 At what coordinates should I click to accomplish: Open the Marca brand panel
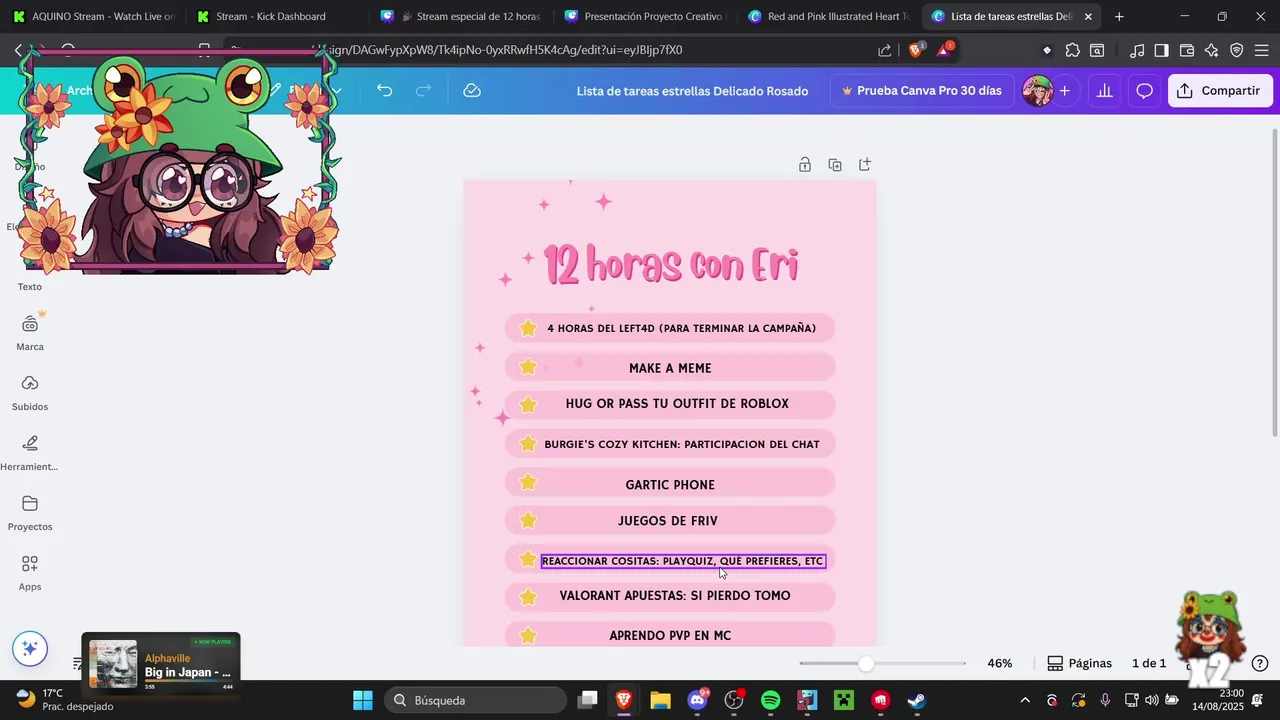point(30,333)
